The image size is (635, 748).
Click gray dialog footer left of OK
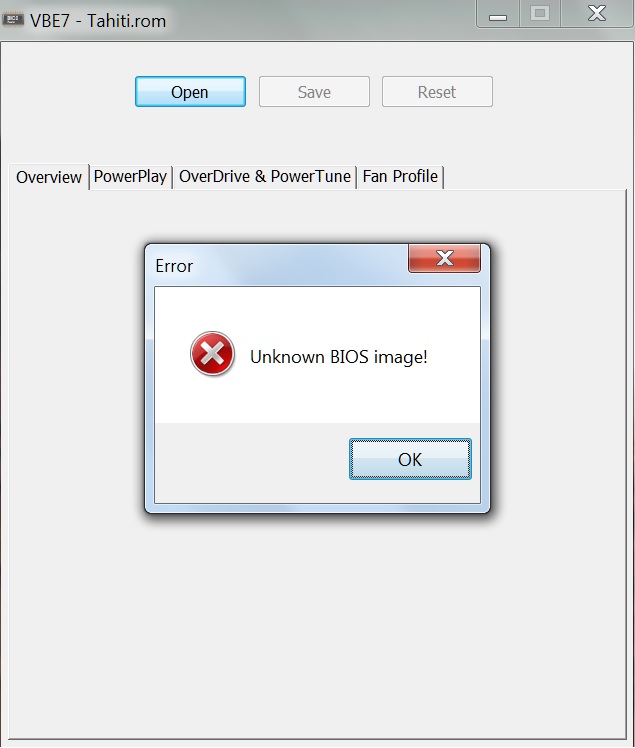252,462
